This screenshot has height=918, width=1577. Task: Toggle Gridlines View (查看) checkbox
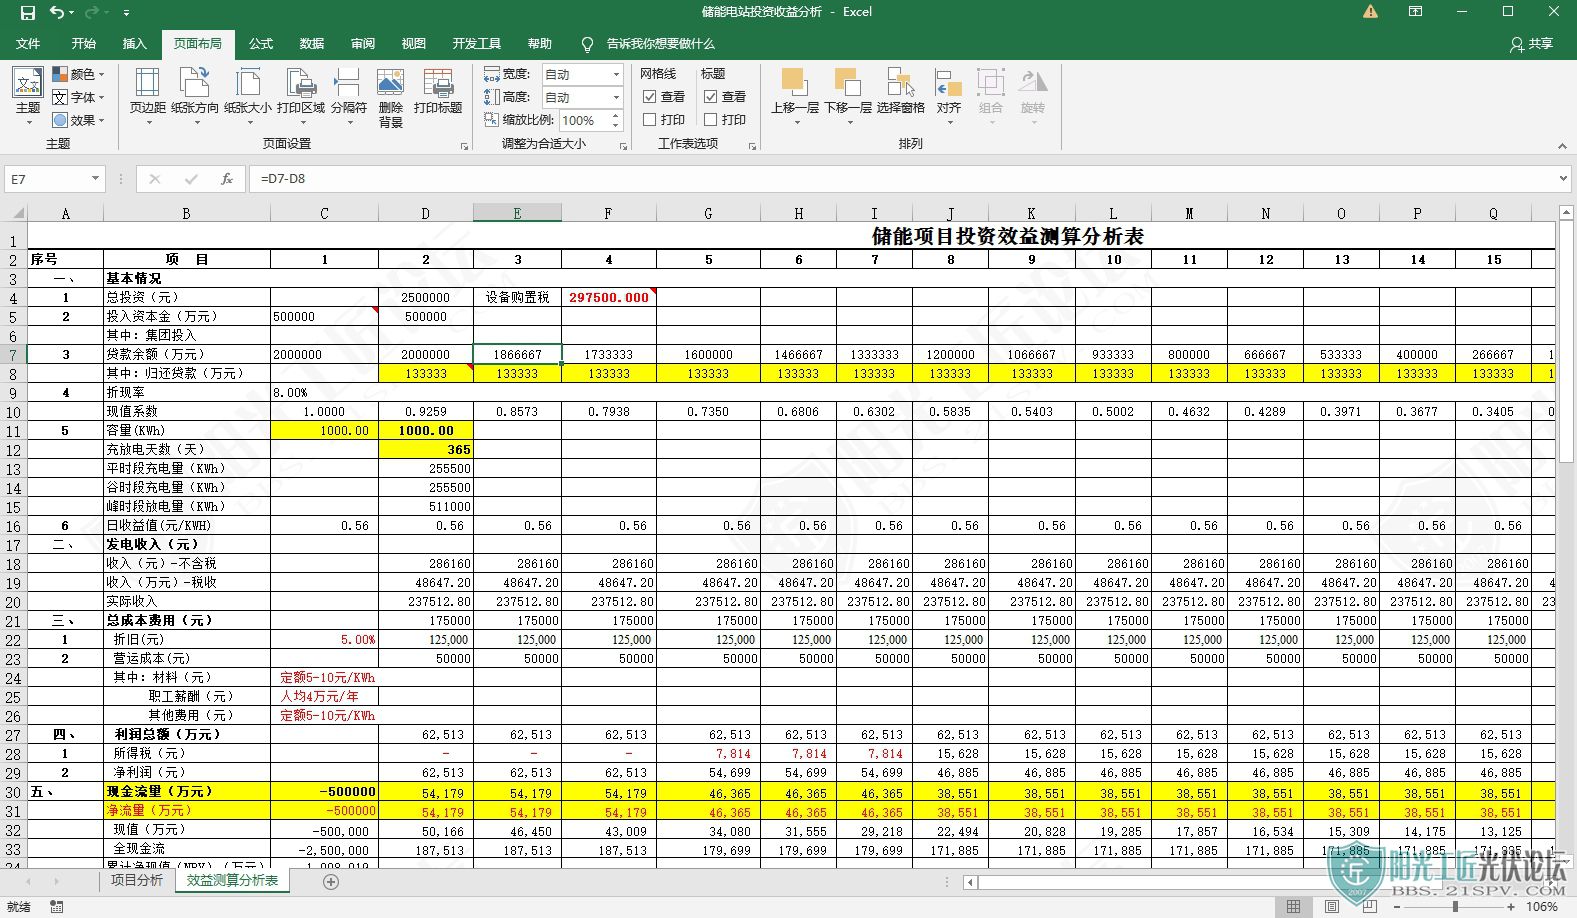pyautogui.click(x=649, y=97)
